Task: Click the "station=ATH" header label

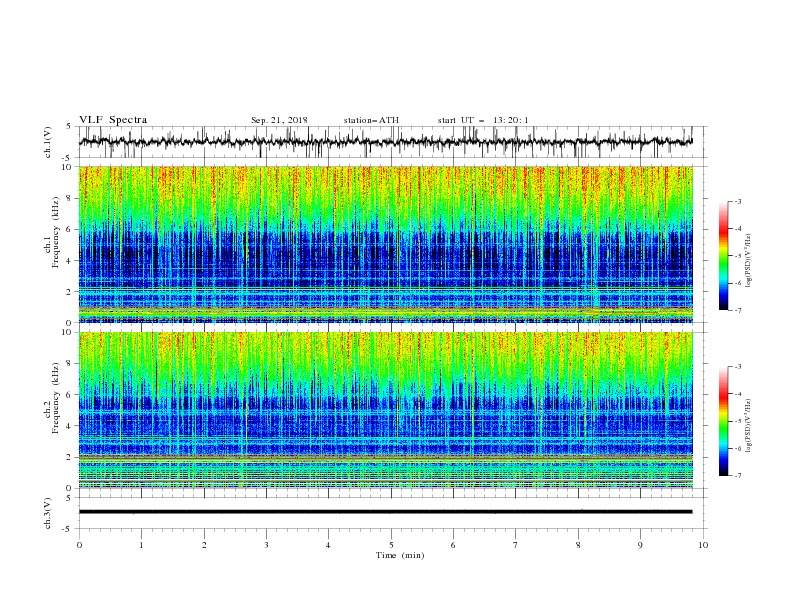Action: (x=371, y=120)
